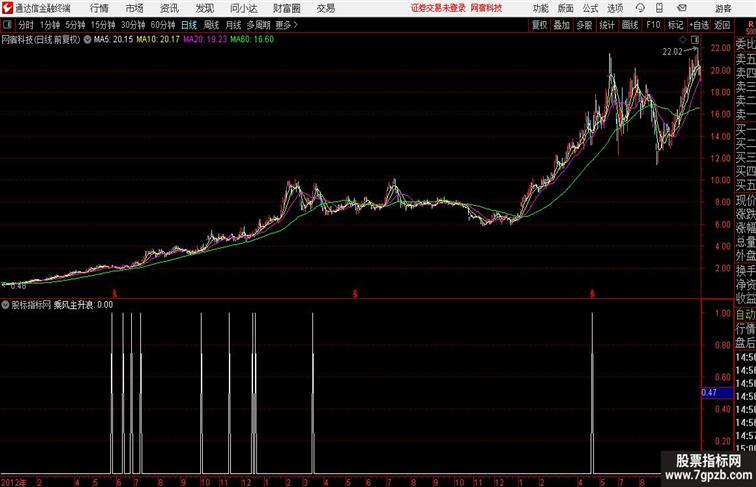Click the 多股 multi-stock toolbar button

[584, 25]
